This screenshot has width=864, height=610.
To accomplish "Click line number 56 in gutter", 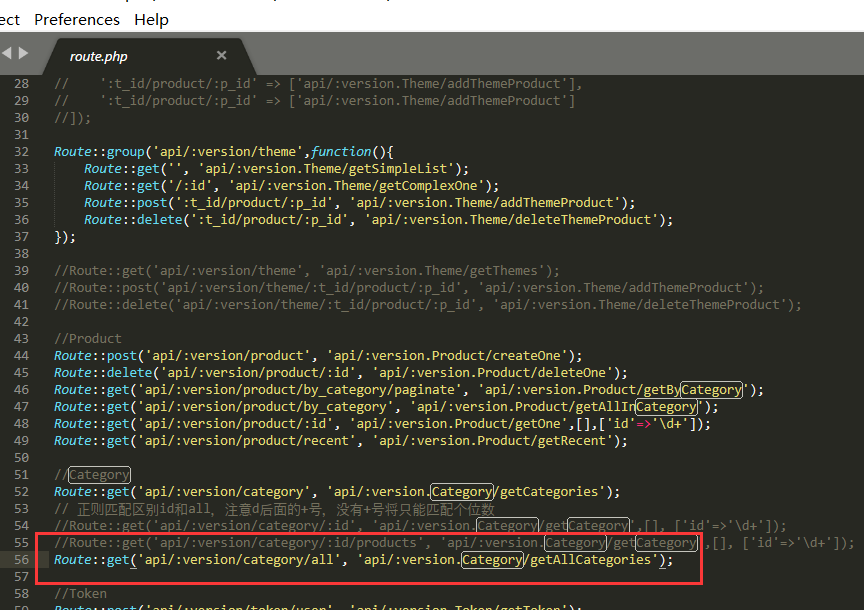I will (x=21, y=560).
